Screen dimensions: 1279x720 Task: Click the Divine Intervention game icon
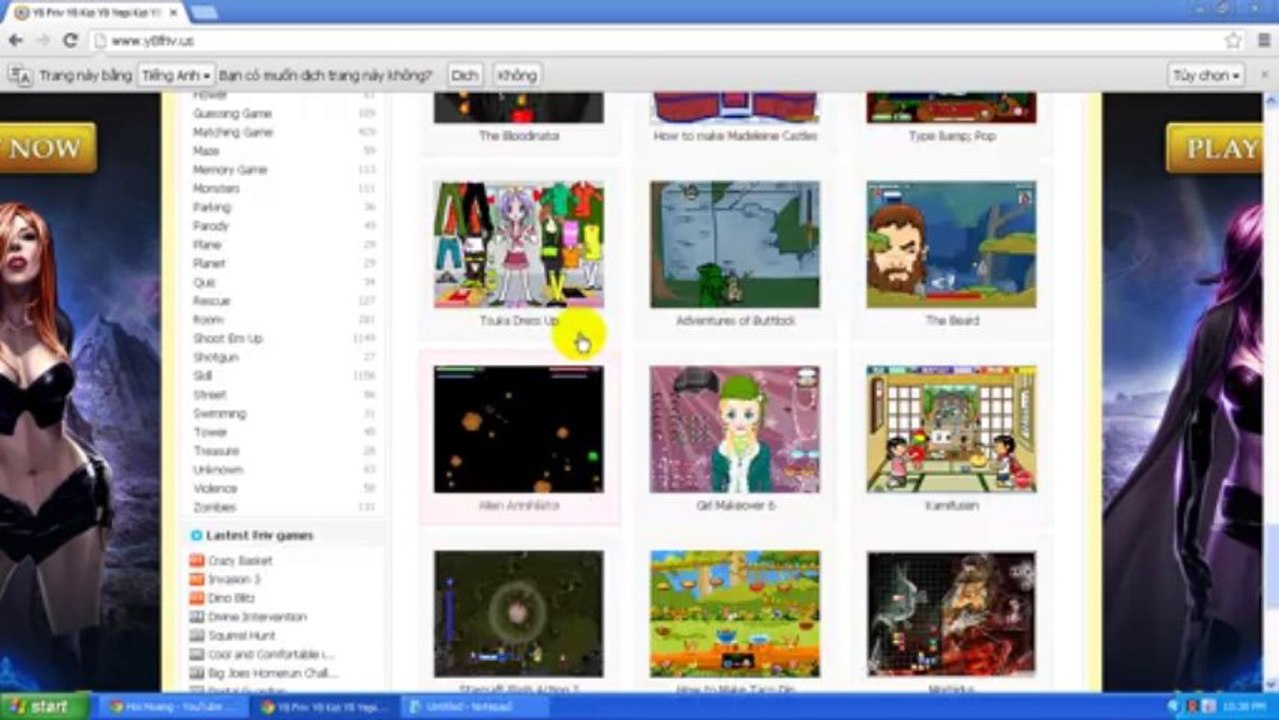point(197,617)
